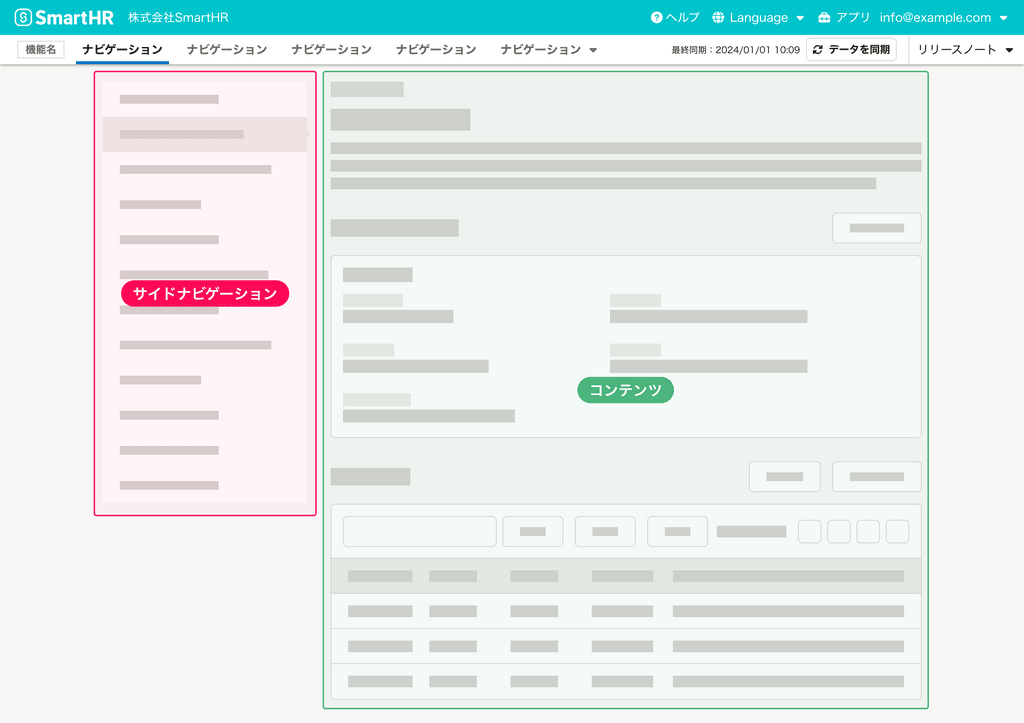Select the highlighted side navigation item
Image resolution: width=1024 pixels, height=723 pixels.
point(204,134)
